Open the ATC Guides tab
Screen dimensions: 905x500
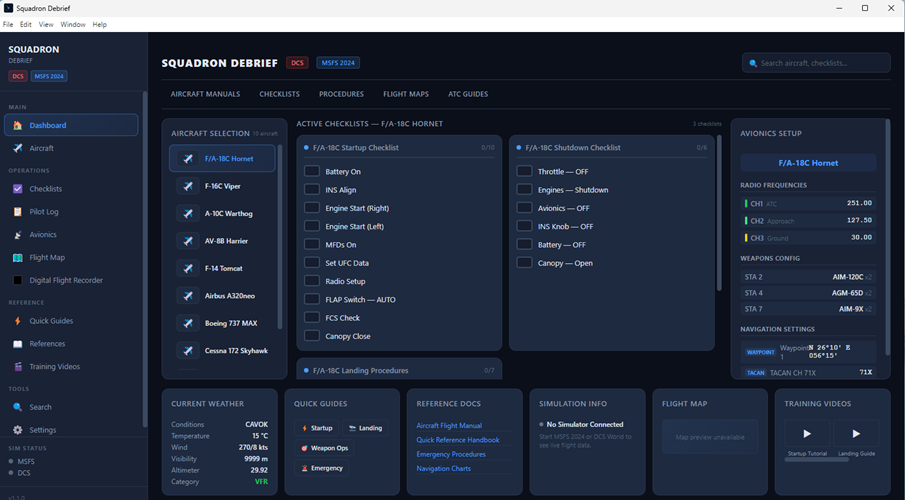(x=468, y=94)
